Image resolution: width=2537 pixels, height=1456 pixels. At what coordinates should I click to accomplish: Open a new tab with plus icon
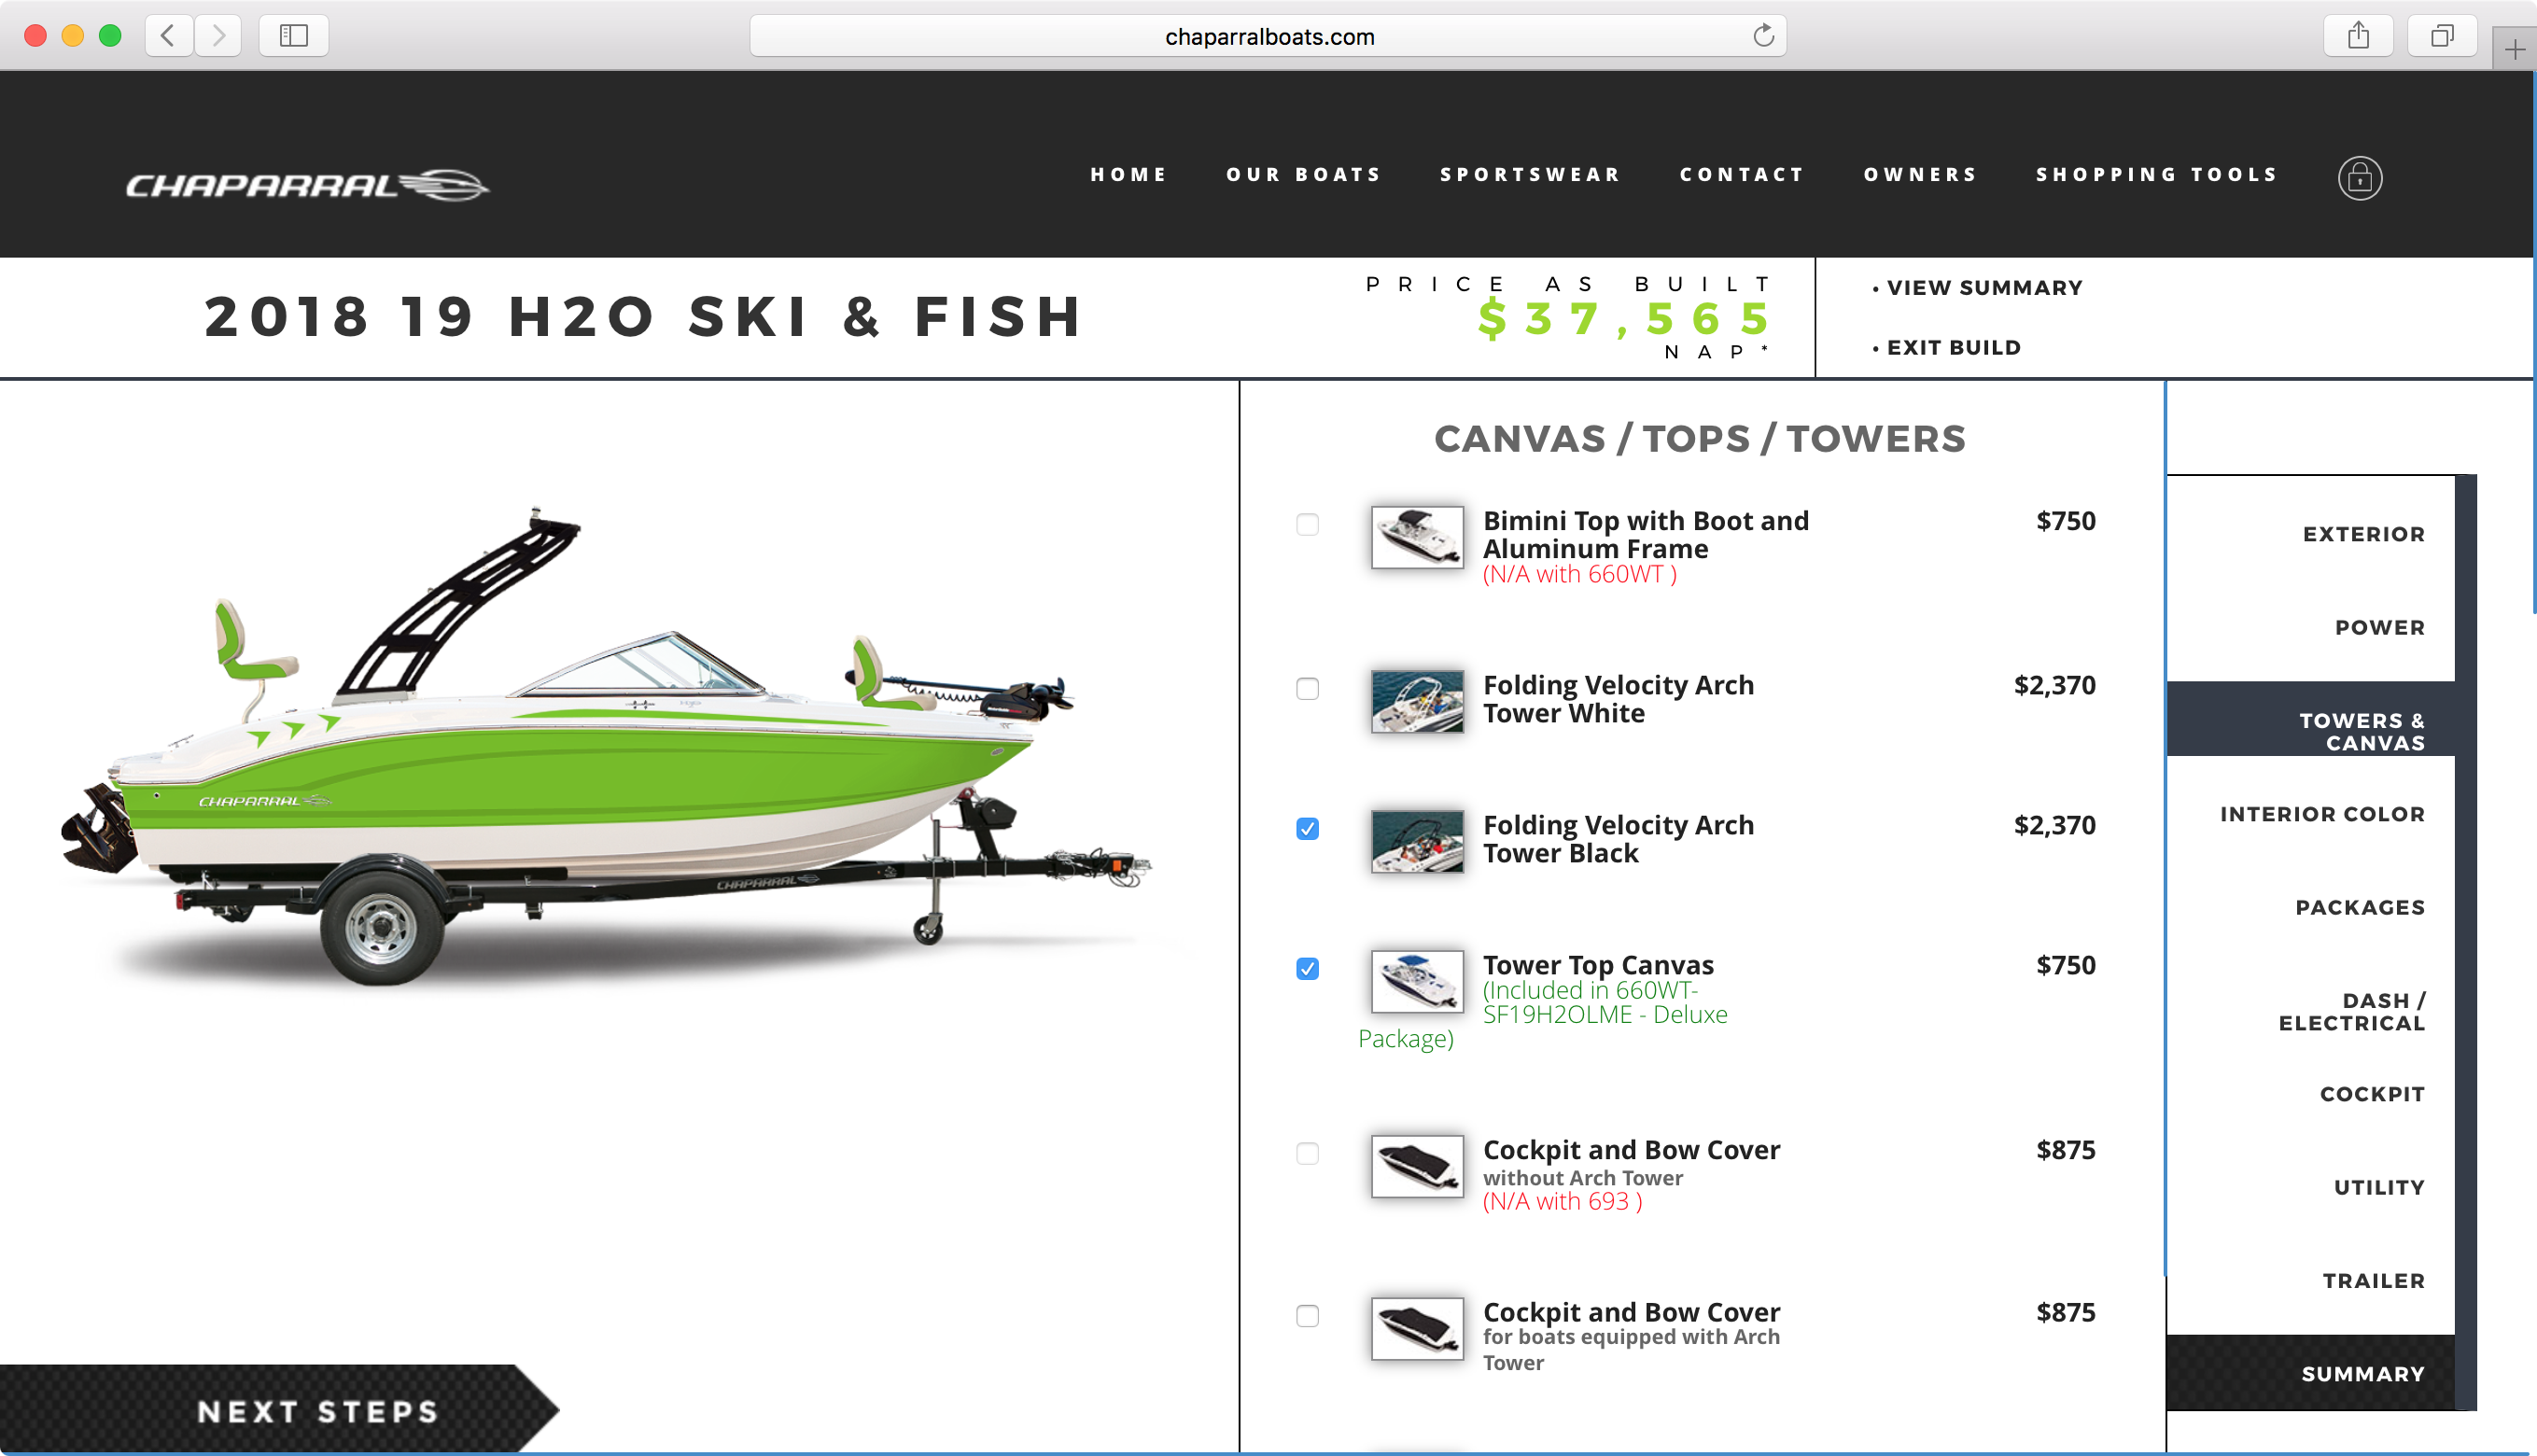[2514, 49]
